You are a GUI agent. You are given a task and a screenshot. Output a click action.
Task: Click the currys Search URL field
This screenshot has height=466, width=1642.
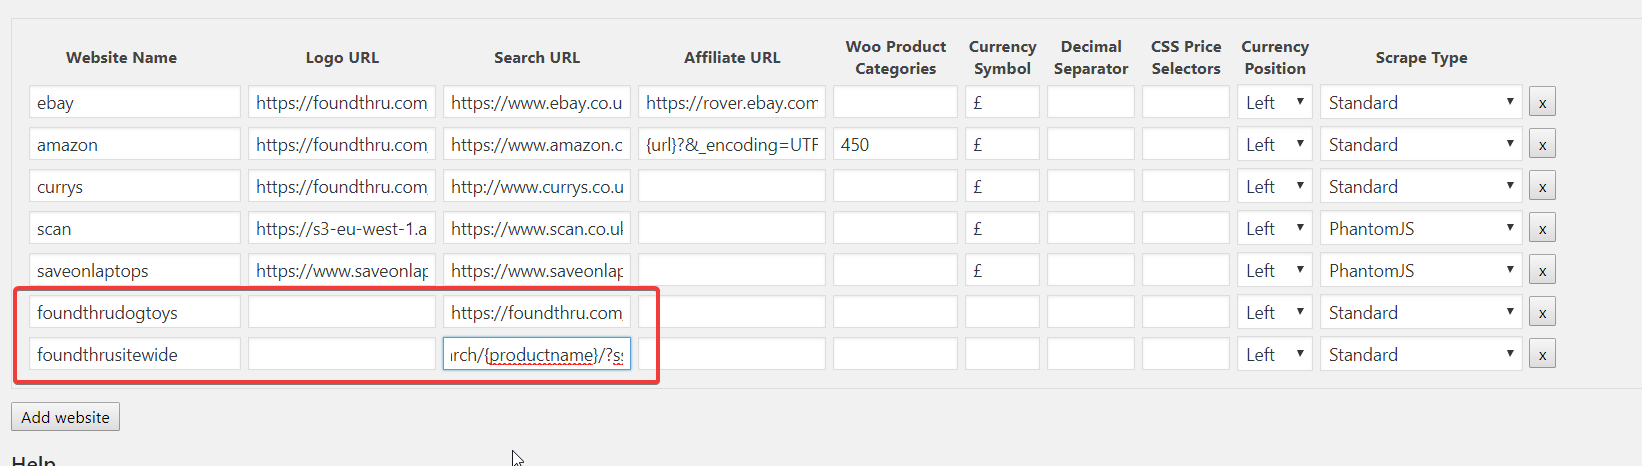pyautogui.click(x=537, y=186)
